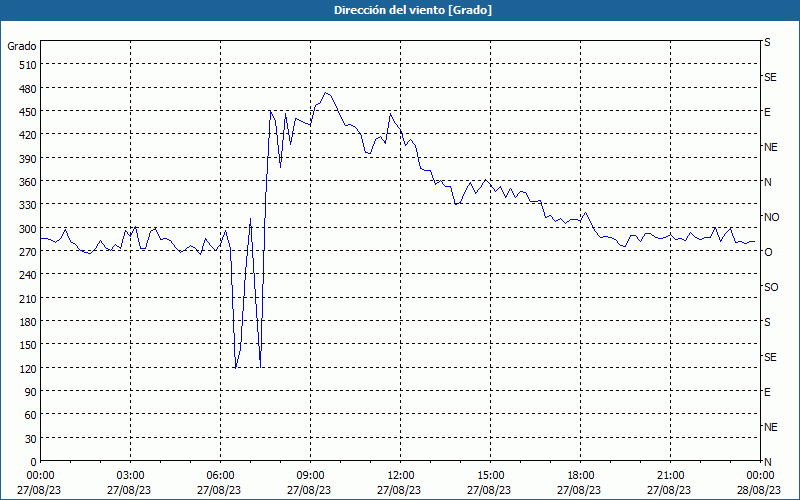The image size is (800, 500).
Task: Click the 00:00 label above date 27/08/23
Action: tap(40, 476)
